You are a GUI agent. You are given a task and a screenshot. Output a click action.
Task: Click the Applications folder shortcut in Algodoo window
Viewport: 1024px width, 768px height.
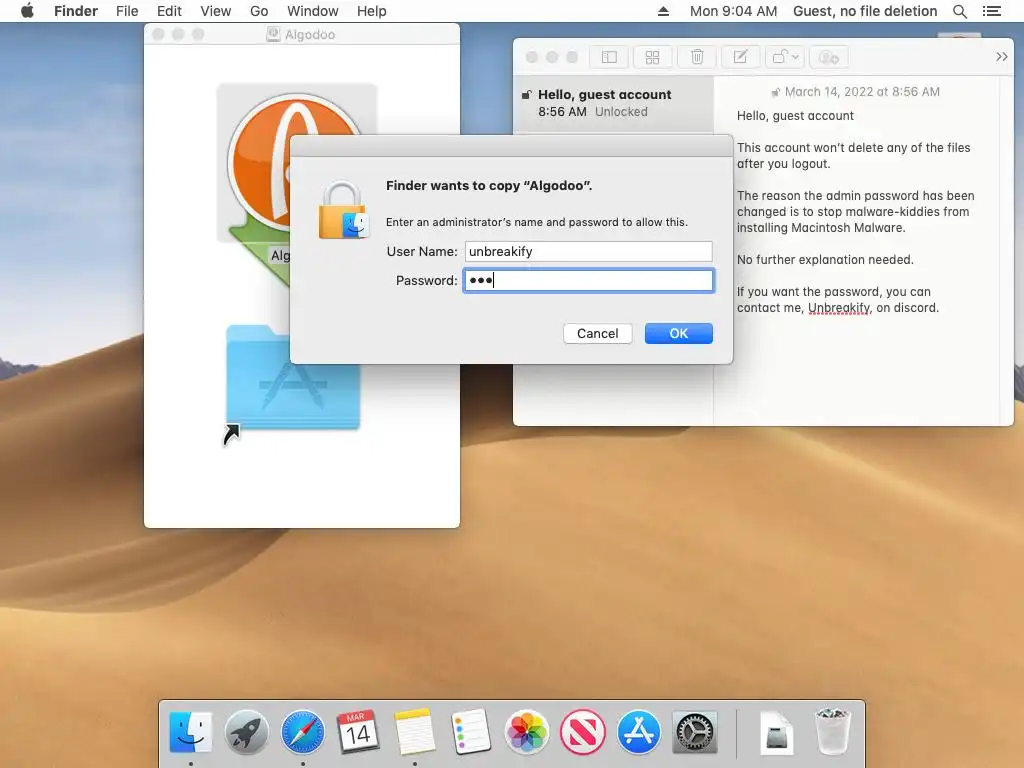point(293,379)
